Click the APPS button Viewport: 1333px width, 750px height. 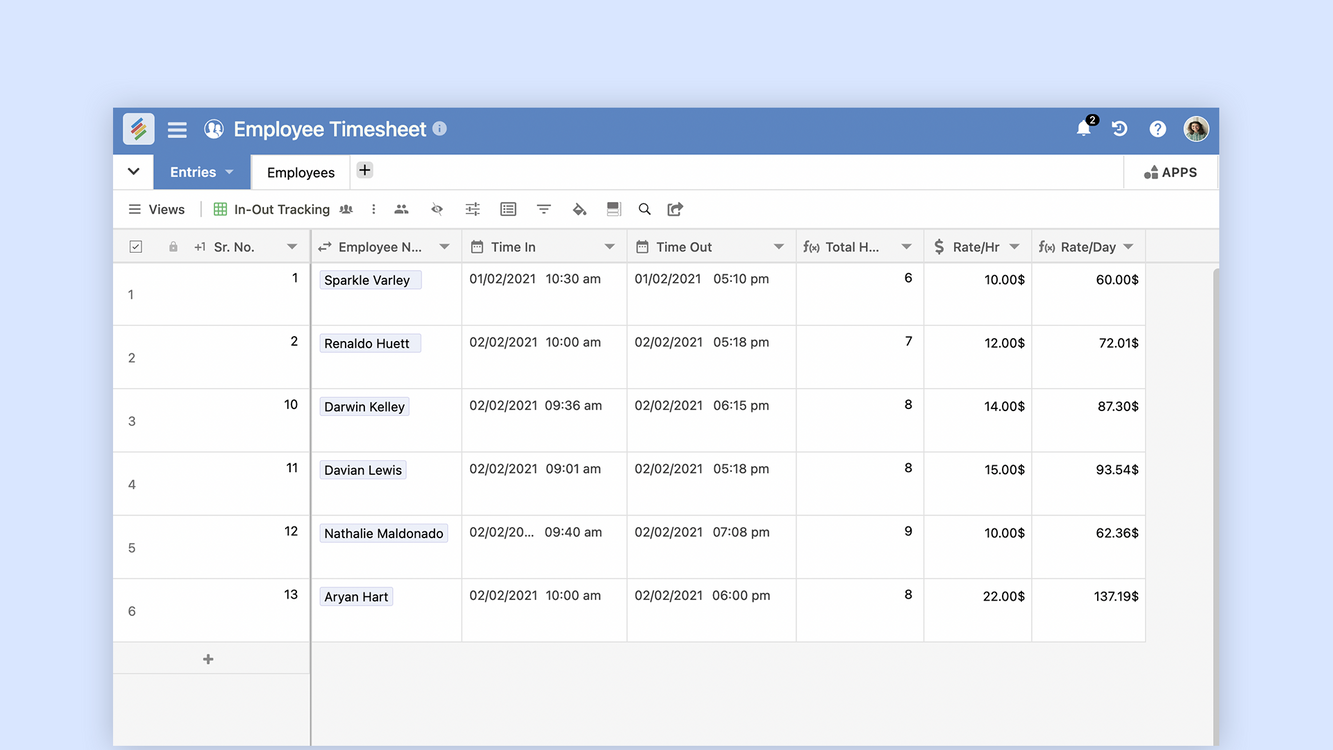[x=1170, y=172]
